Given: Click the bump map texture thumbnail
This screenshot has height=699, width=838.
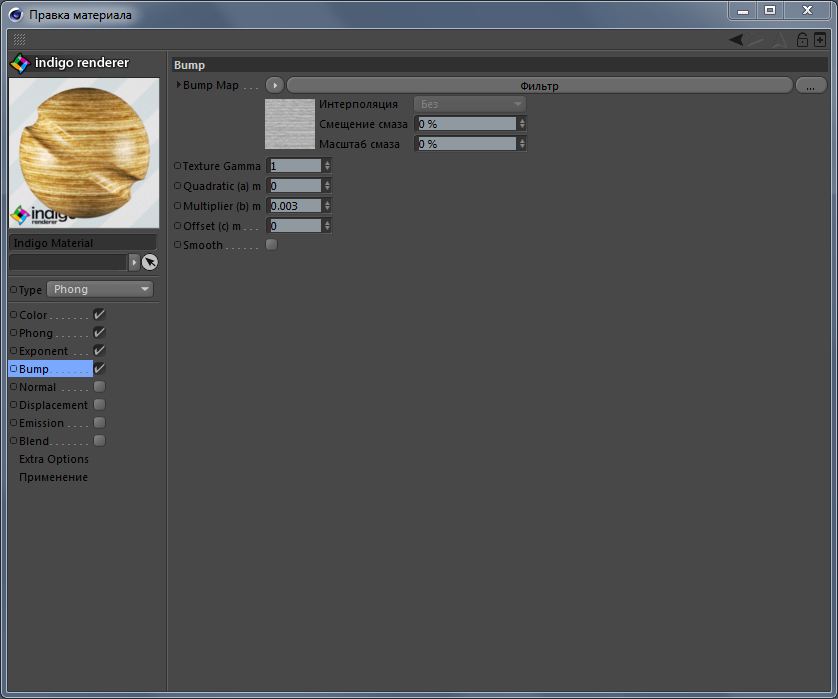Looking at the screenshot, I should tap(290, 123).
